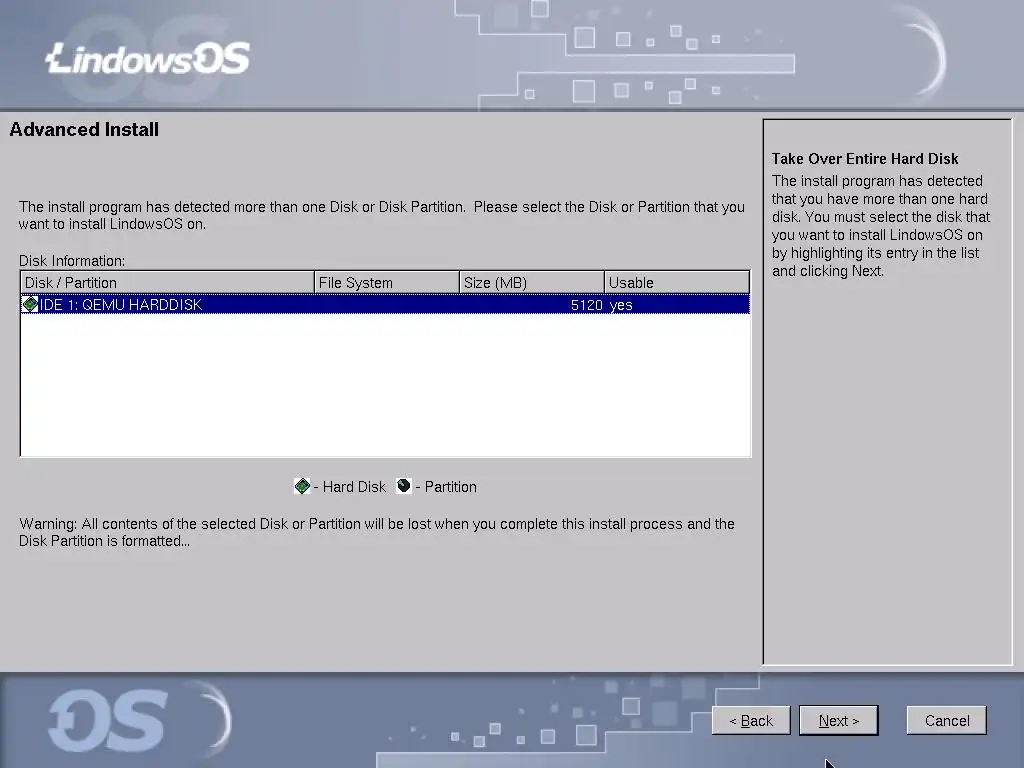Click the LindowsOS logo in header
The width and height of the screenshot is (1024, 768).
148,58
